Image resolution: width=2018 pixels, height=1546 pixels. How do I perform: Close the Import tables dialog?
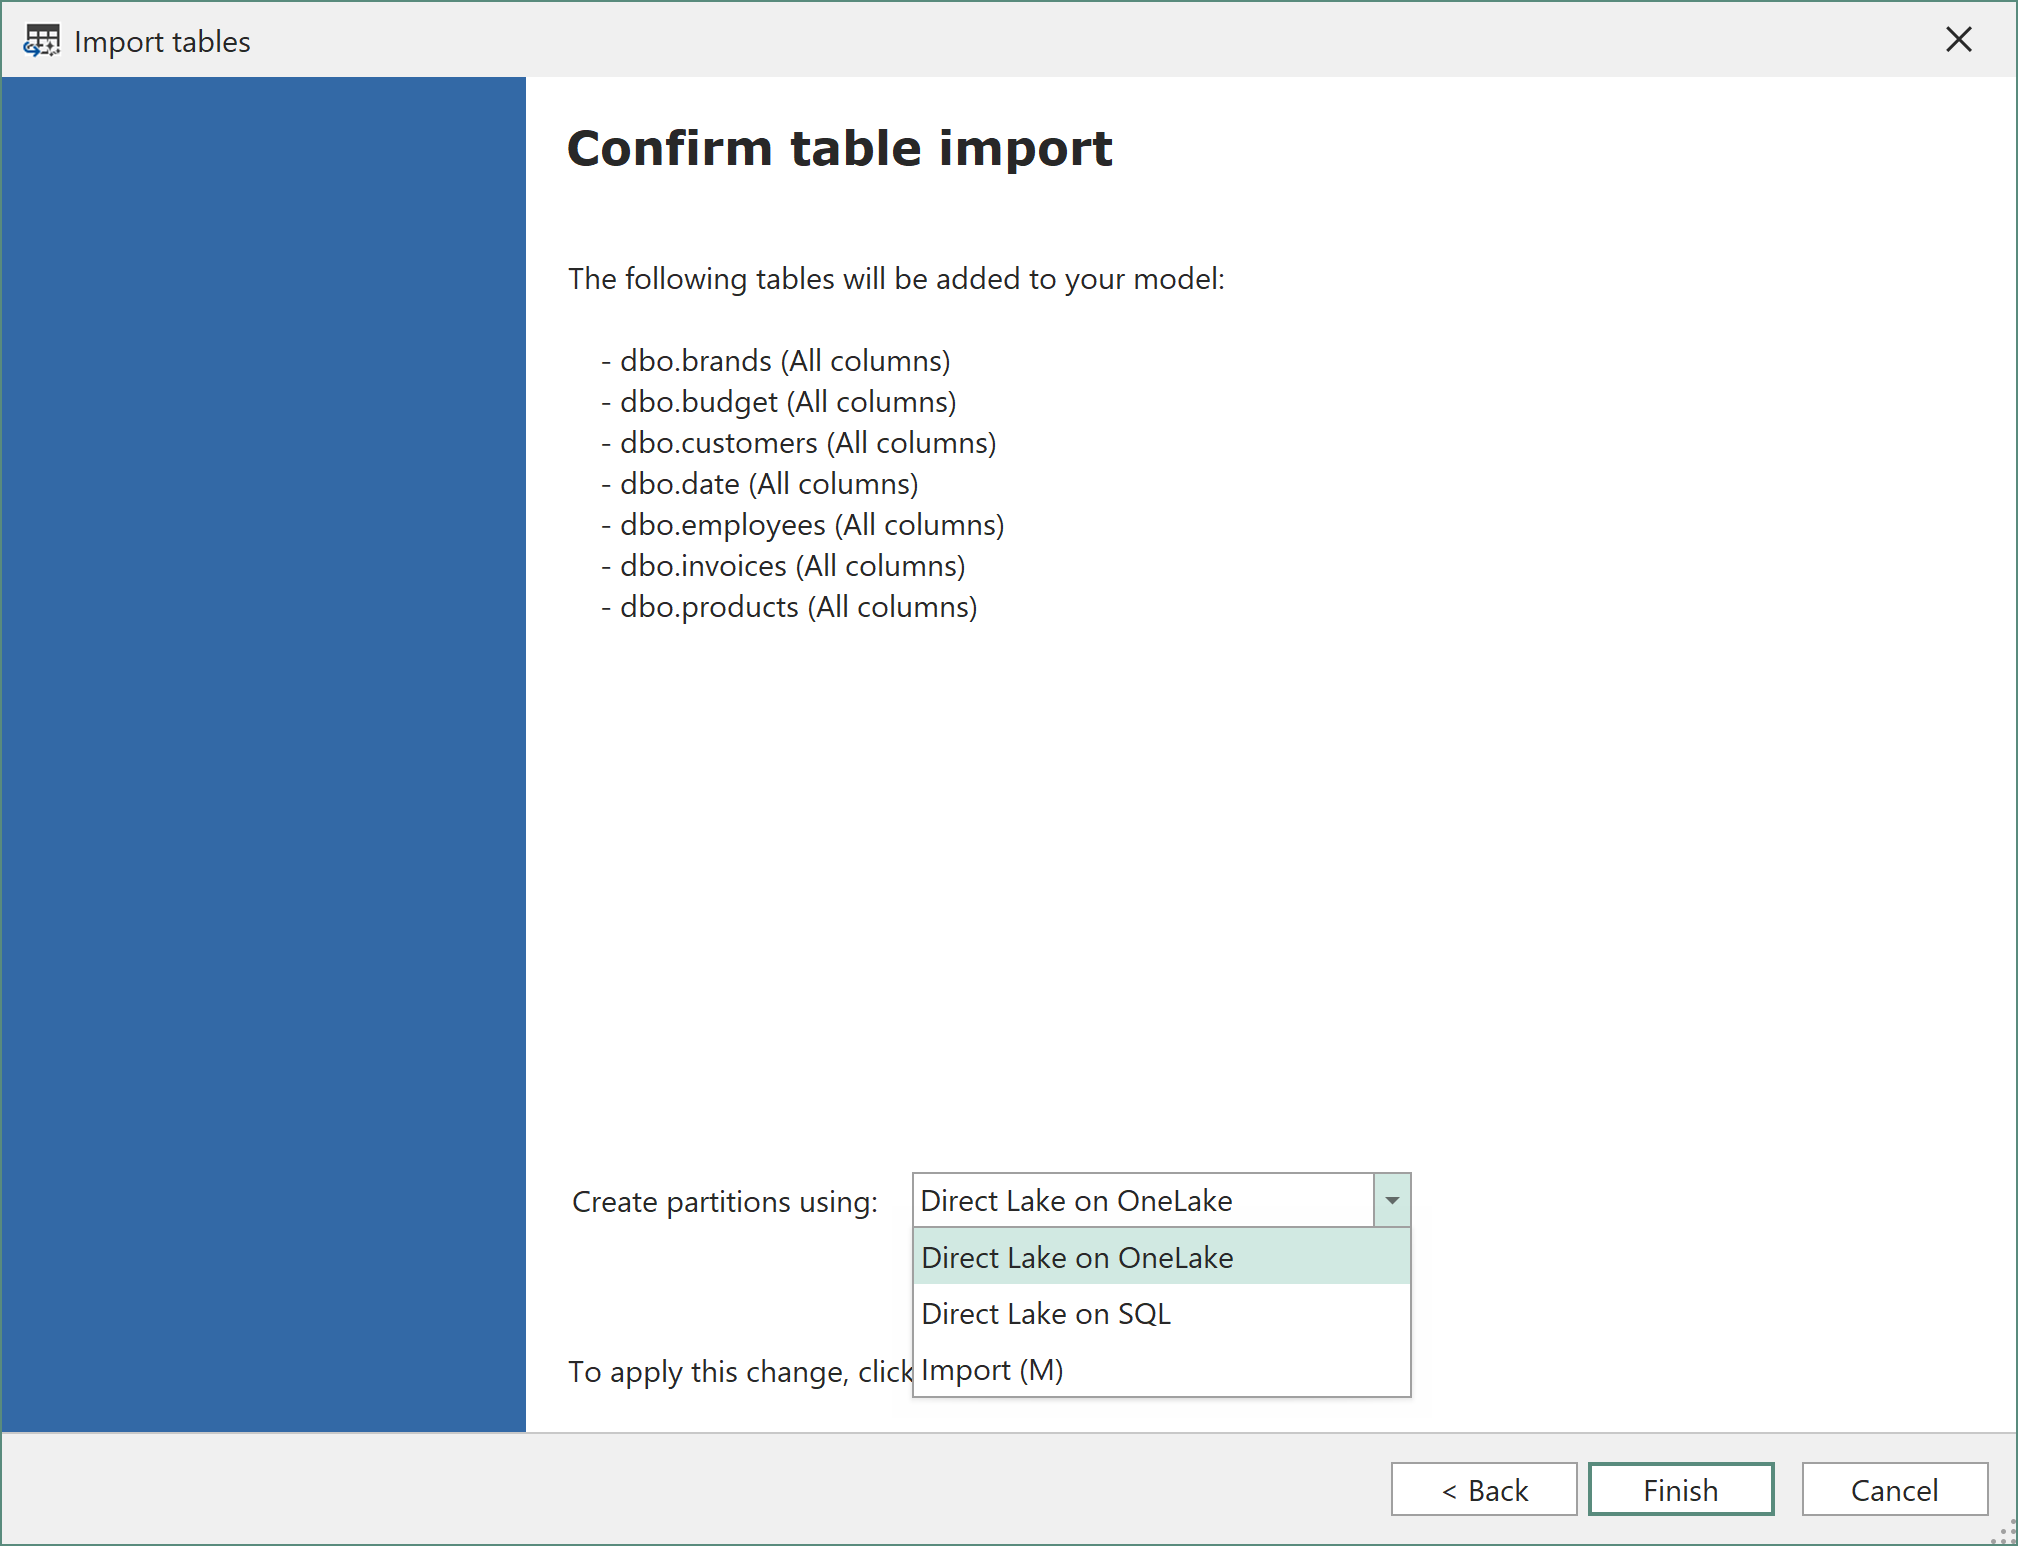pyautogui.click(x=1958, y=40)
